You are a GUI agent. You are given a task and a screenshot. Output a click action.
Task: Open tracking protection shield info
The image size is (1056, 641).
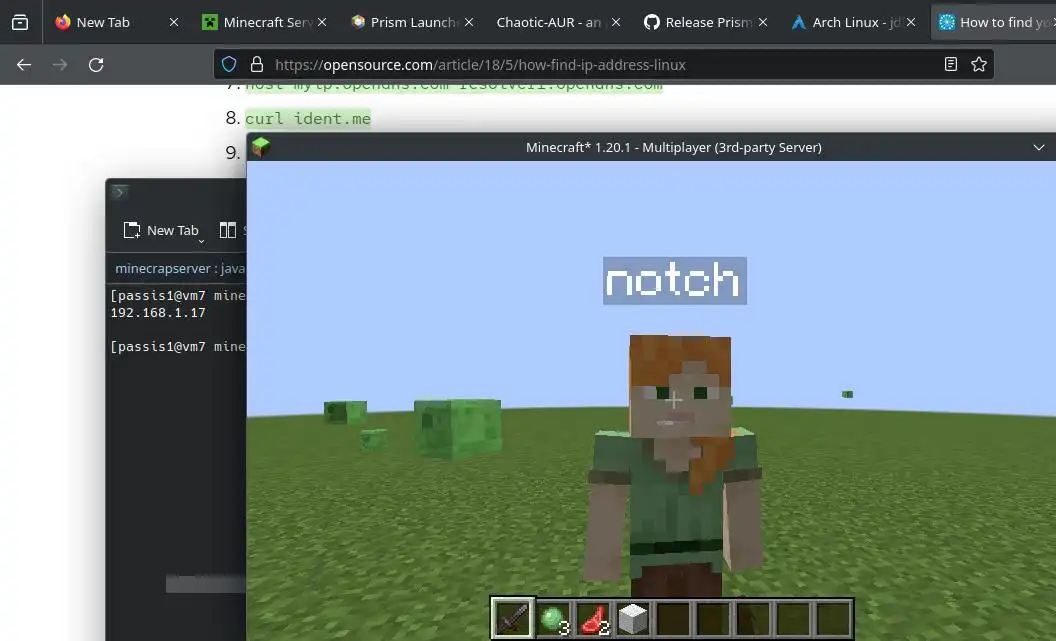pyautogui.click(x=229, y=65)
